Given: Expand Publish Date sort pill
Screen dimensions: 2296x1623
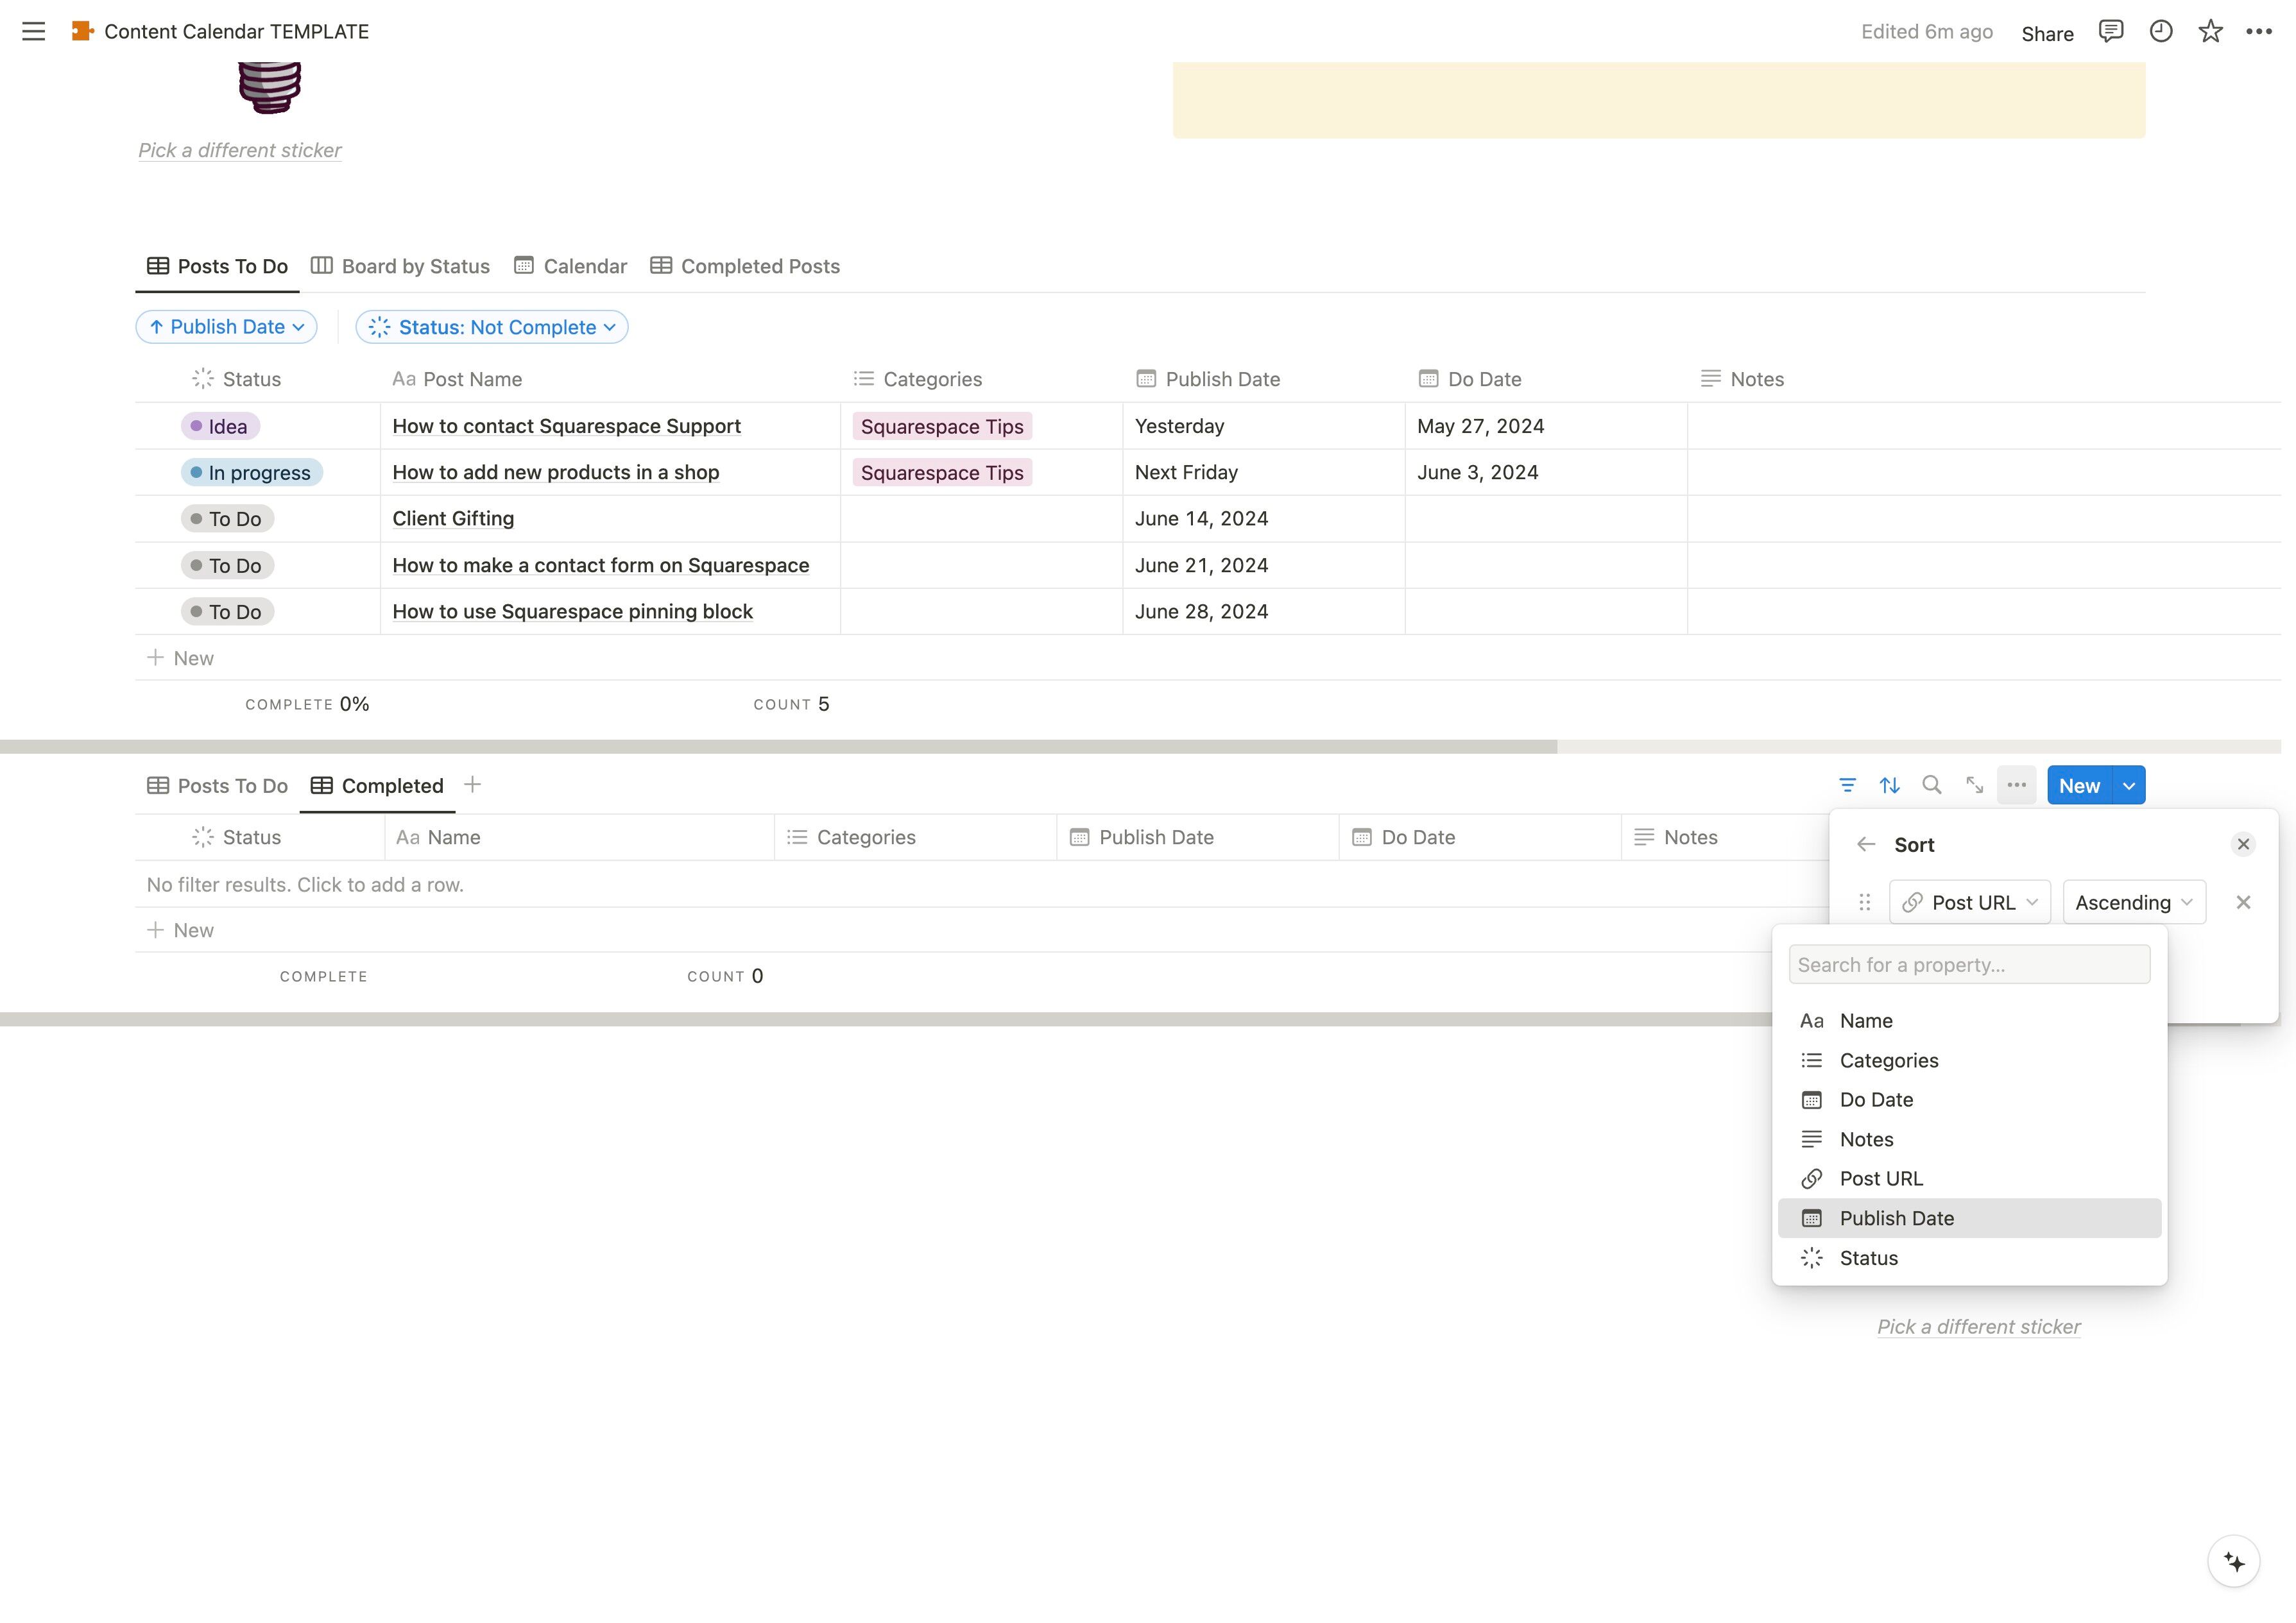Looking at the screenshot, I should pyautogui.click(x=226, y=327).
